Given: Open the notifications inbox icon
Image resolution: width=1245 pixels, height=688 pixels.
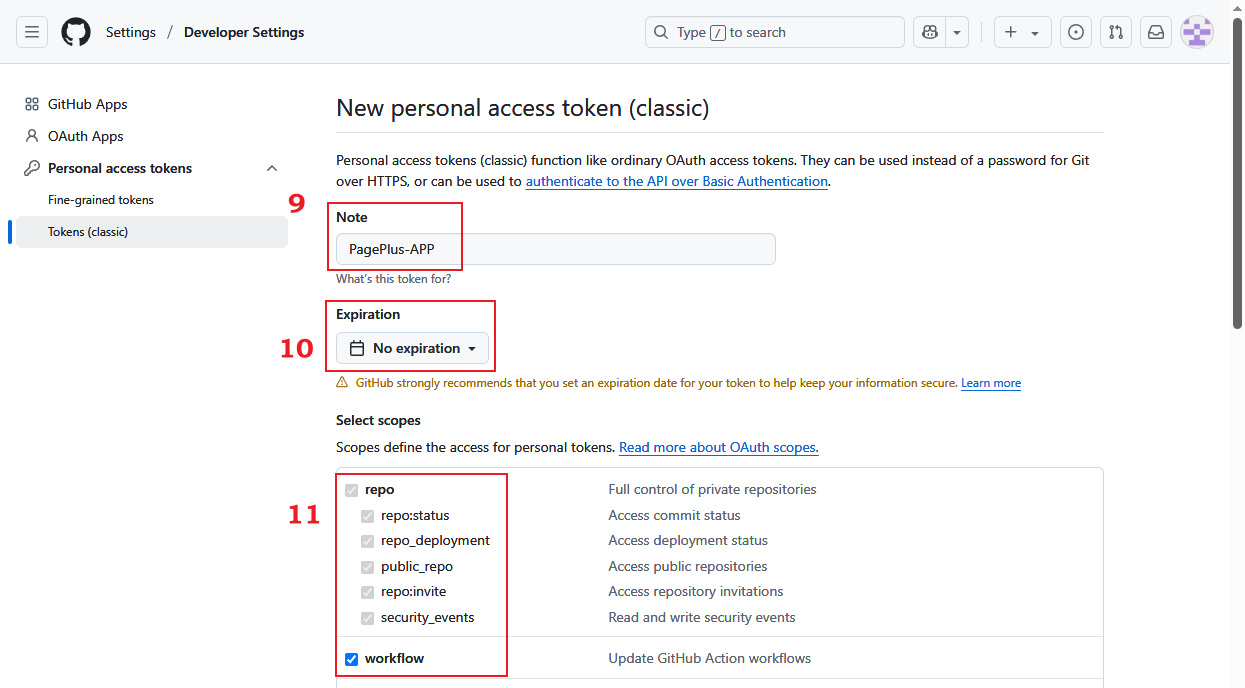Looking at the screenshot, I should click(x=1156, y=32).
